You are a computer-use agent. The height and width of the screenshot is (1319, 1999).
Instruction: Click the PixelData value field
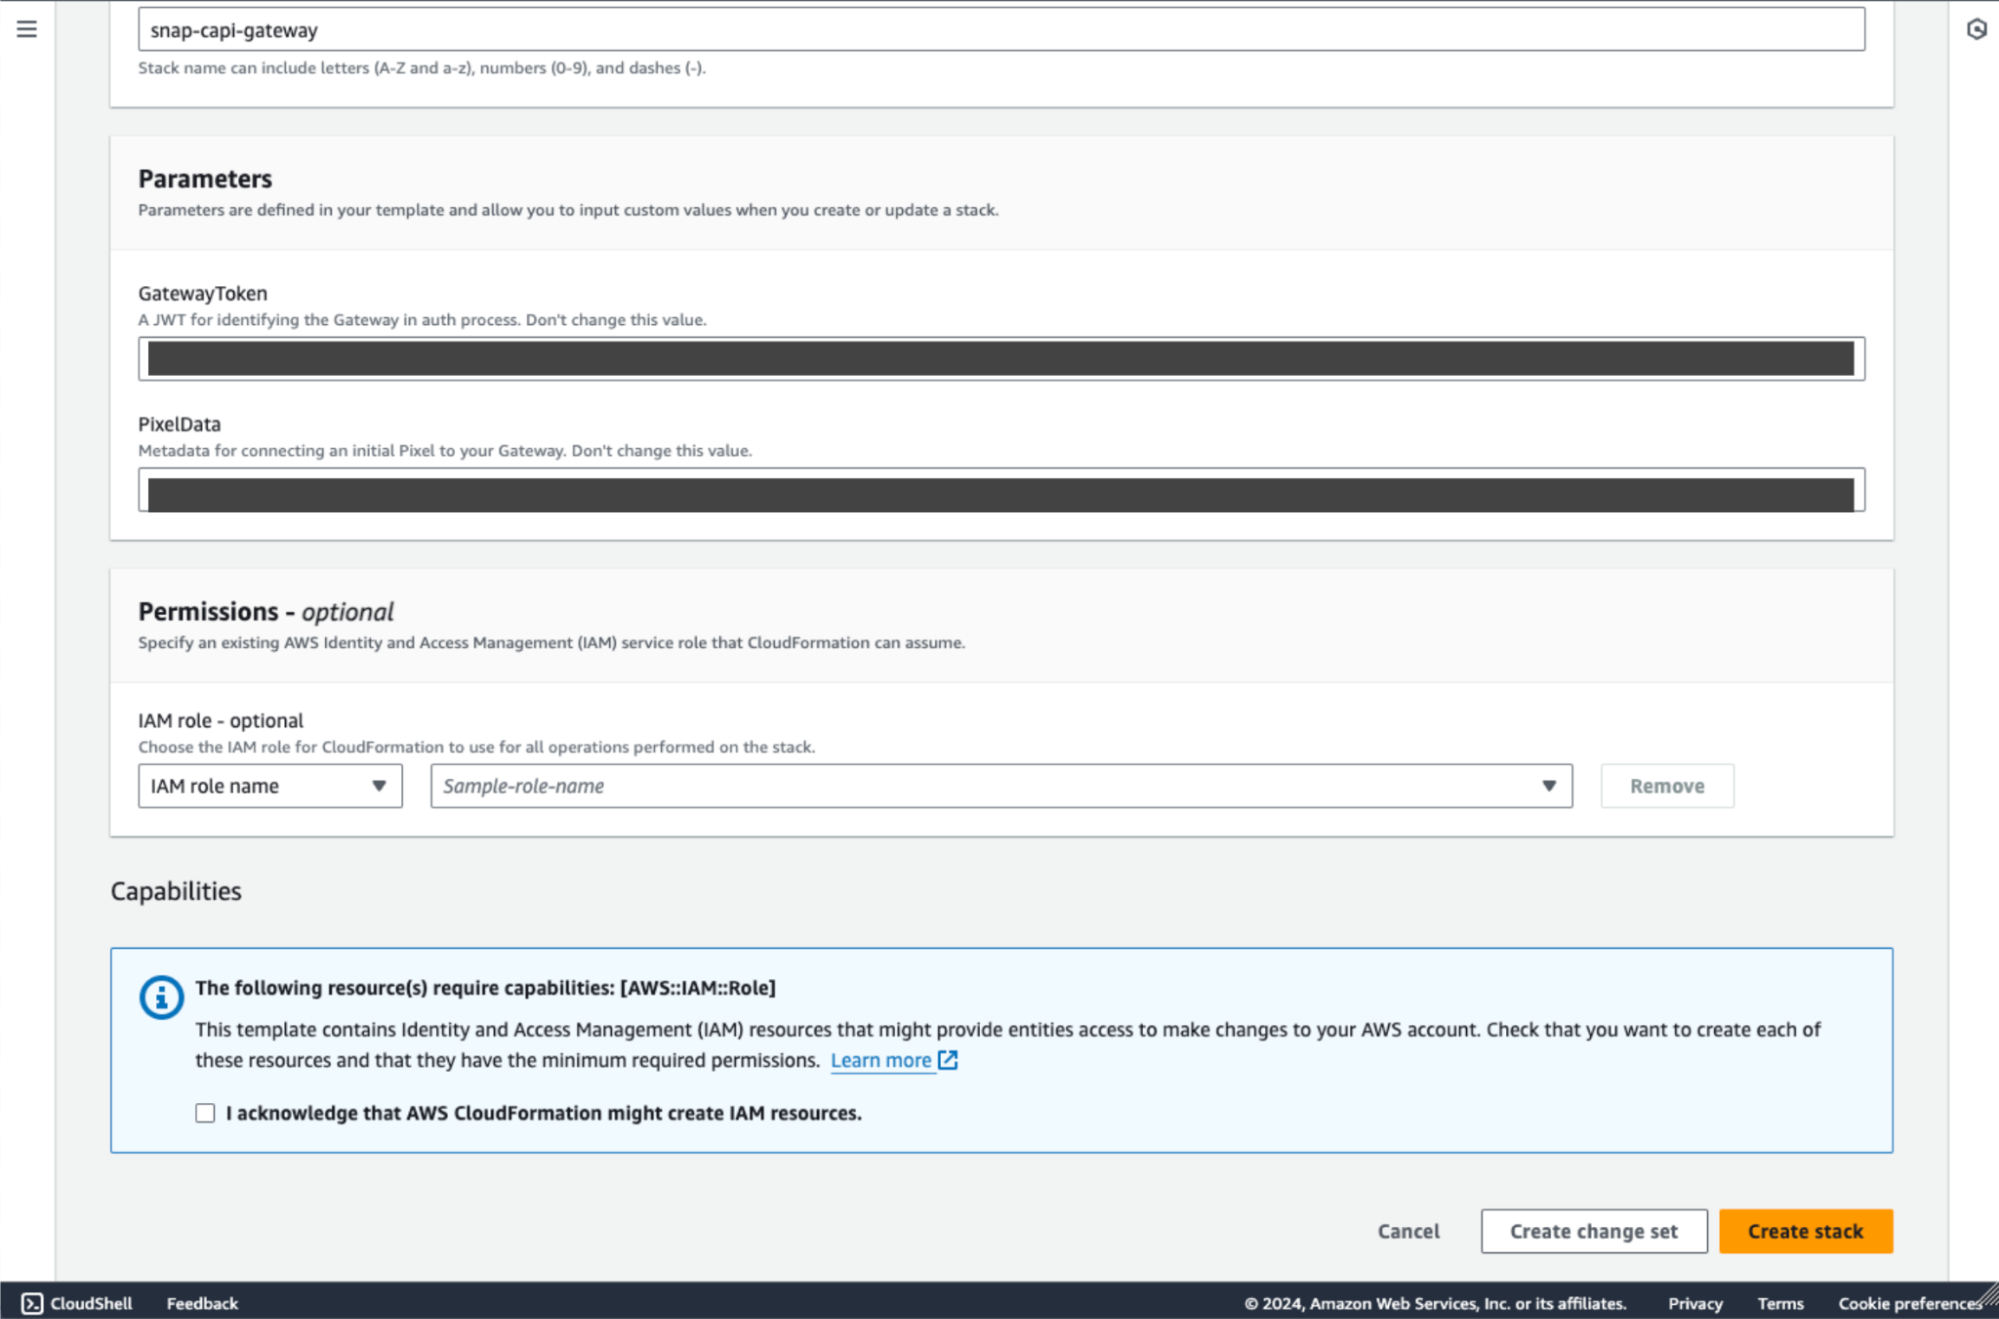(1001, 490)
